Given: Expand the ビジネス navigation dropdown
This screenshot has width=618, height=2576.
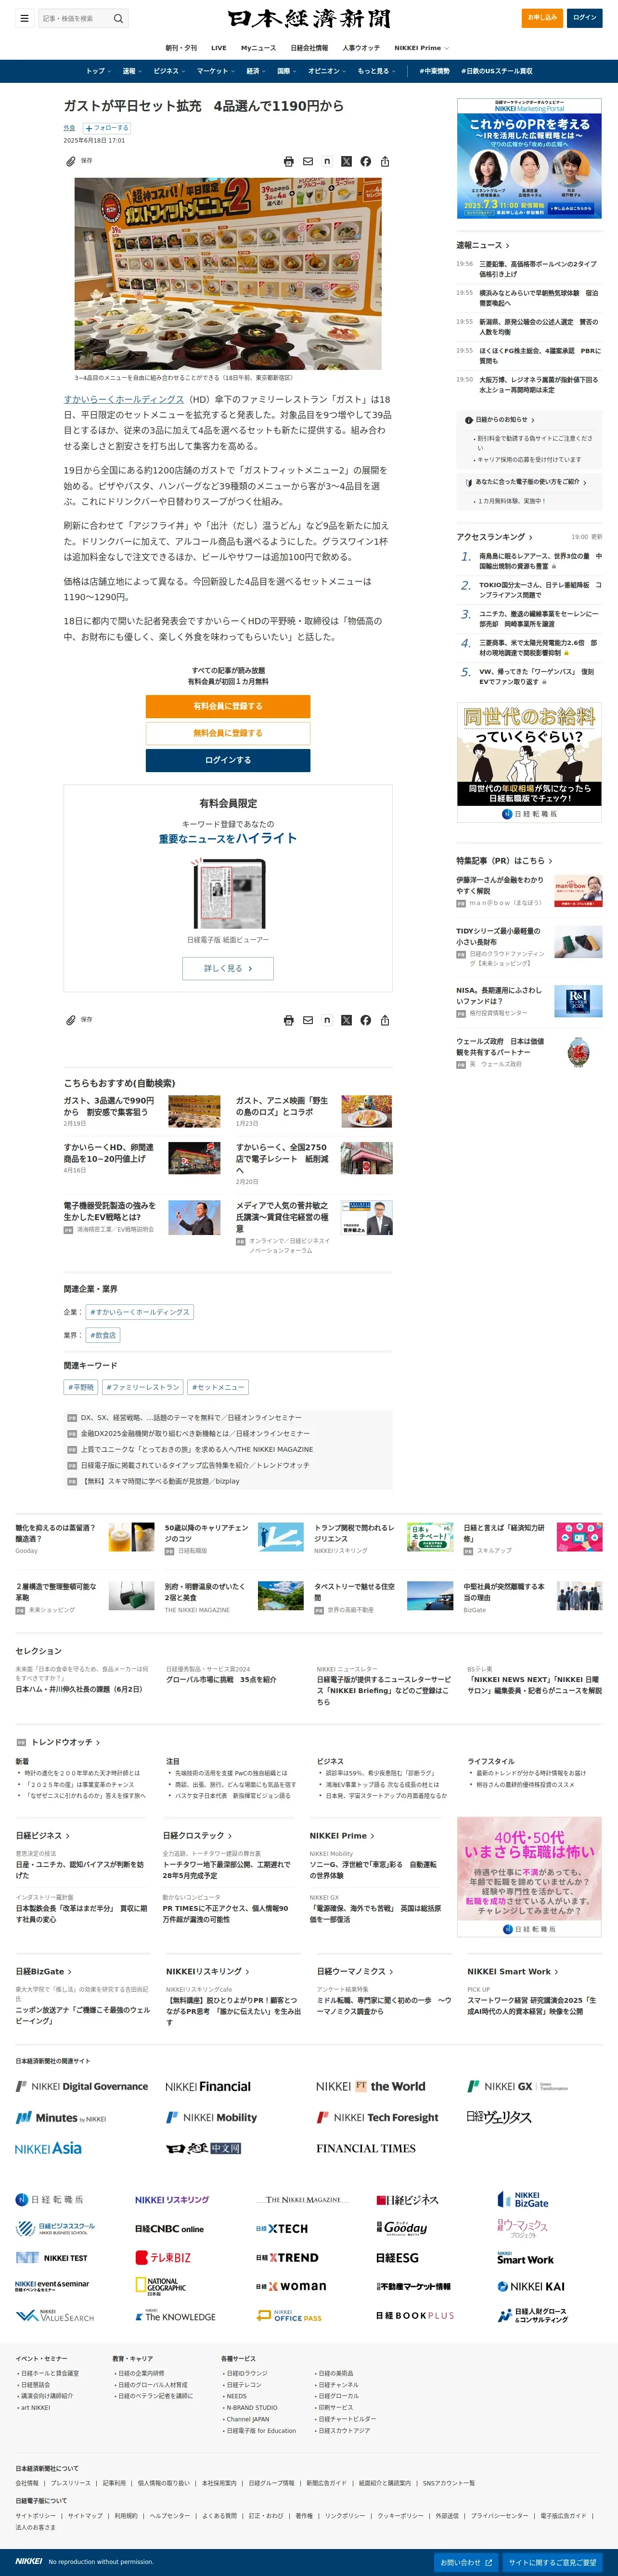Looking at the screenshot, I should (168, 71).
